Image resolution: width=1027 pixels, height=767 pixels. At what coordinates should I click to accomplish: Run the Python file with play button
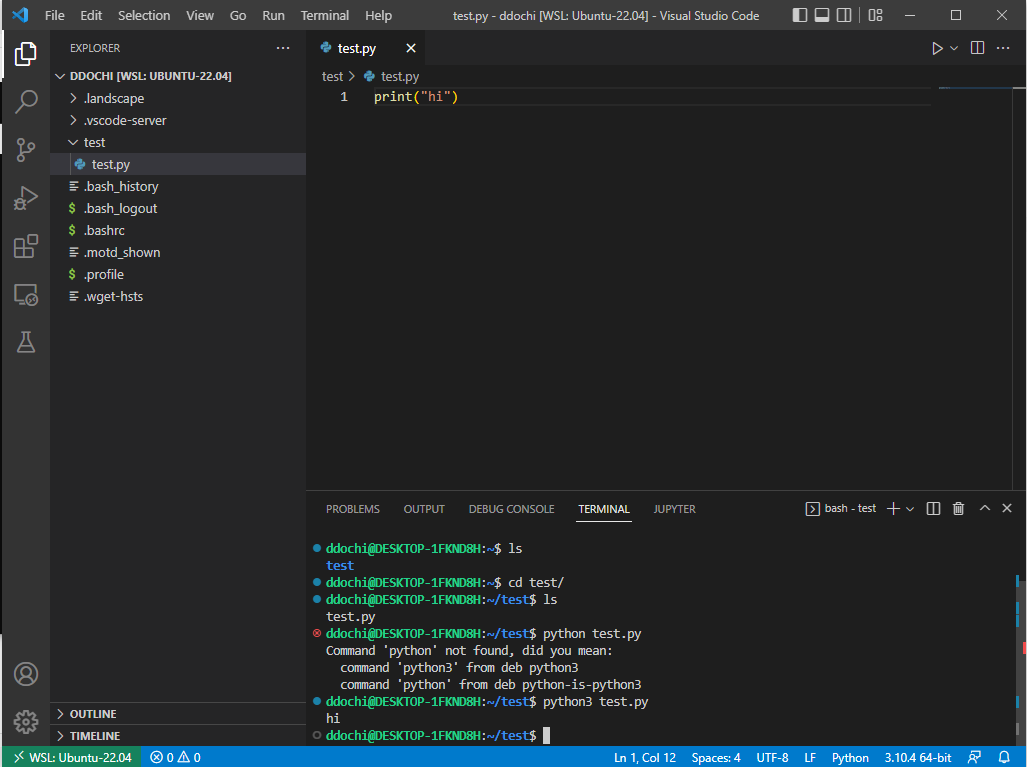(937, 48)
